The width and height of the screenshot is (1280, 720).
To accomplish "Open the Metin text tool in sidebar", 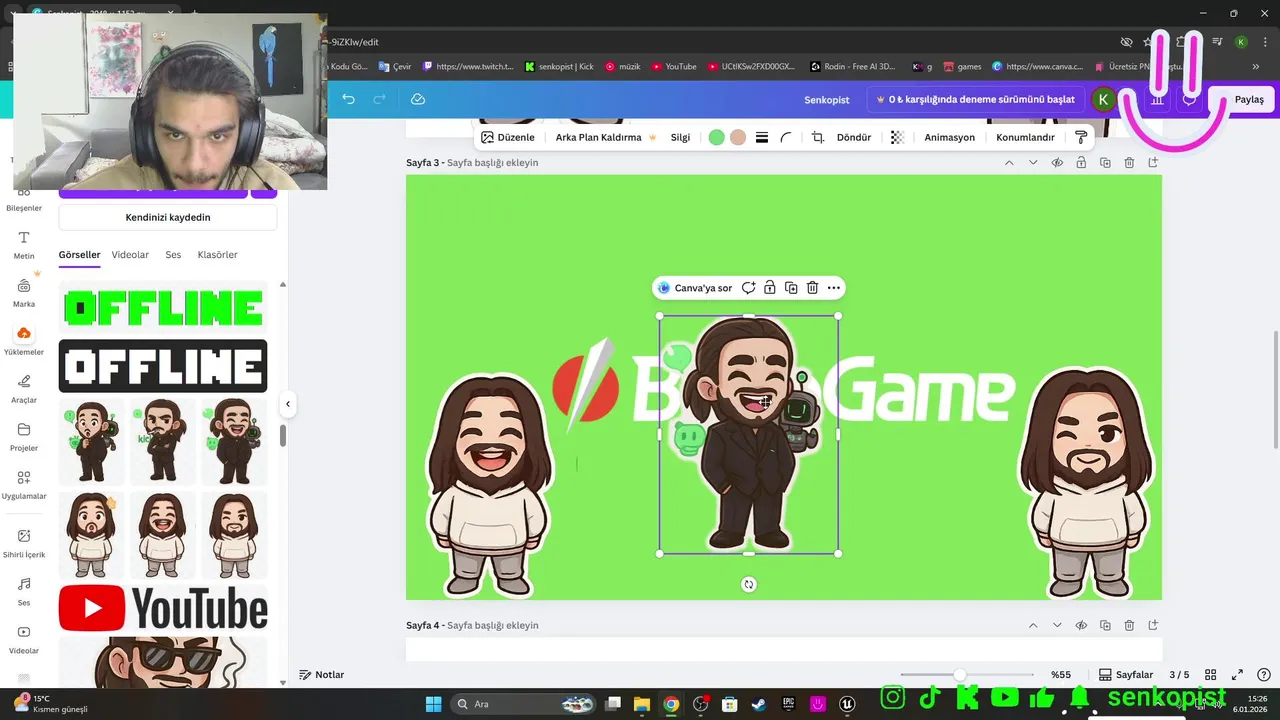I will pos(24,244).
